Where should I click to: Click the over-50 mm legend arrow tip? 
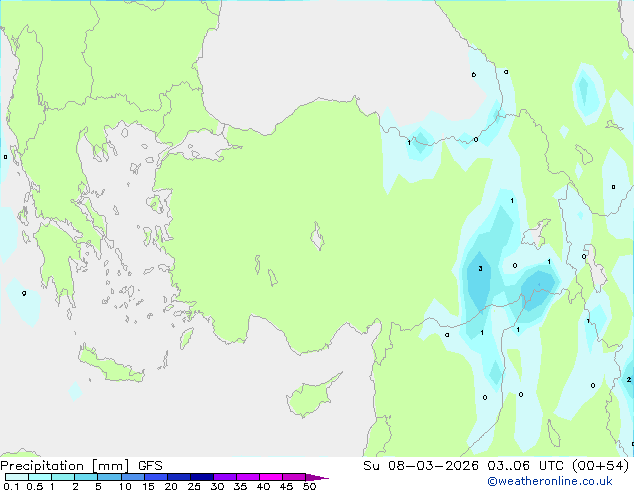click(x=317, y=477)
